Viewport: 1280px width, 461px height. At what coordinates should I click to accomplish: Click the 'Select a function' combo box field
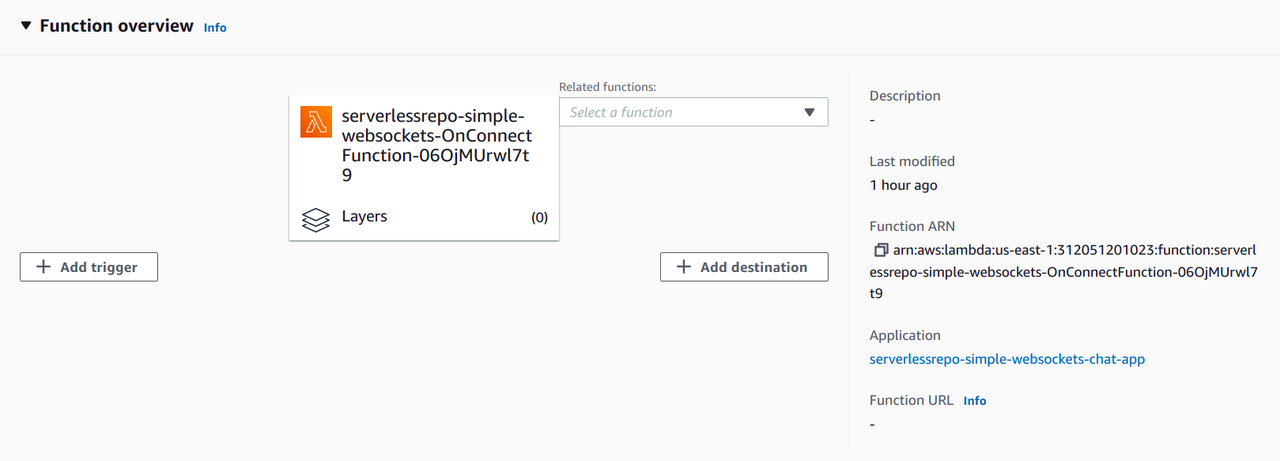pos(680,112)
